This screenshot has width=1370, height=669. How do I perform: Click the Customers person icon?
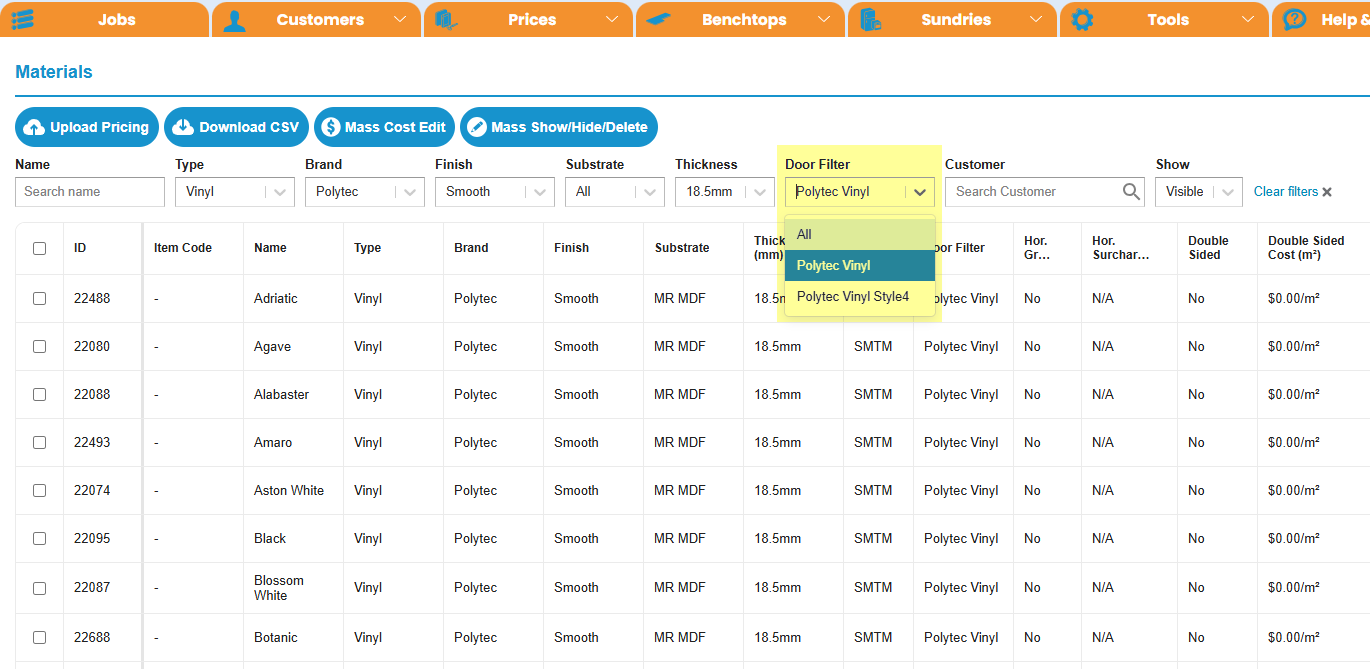[x=235, y=19]
